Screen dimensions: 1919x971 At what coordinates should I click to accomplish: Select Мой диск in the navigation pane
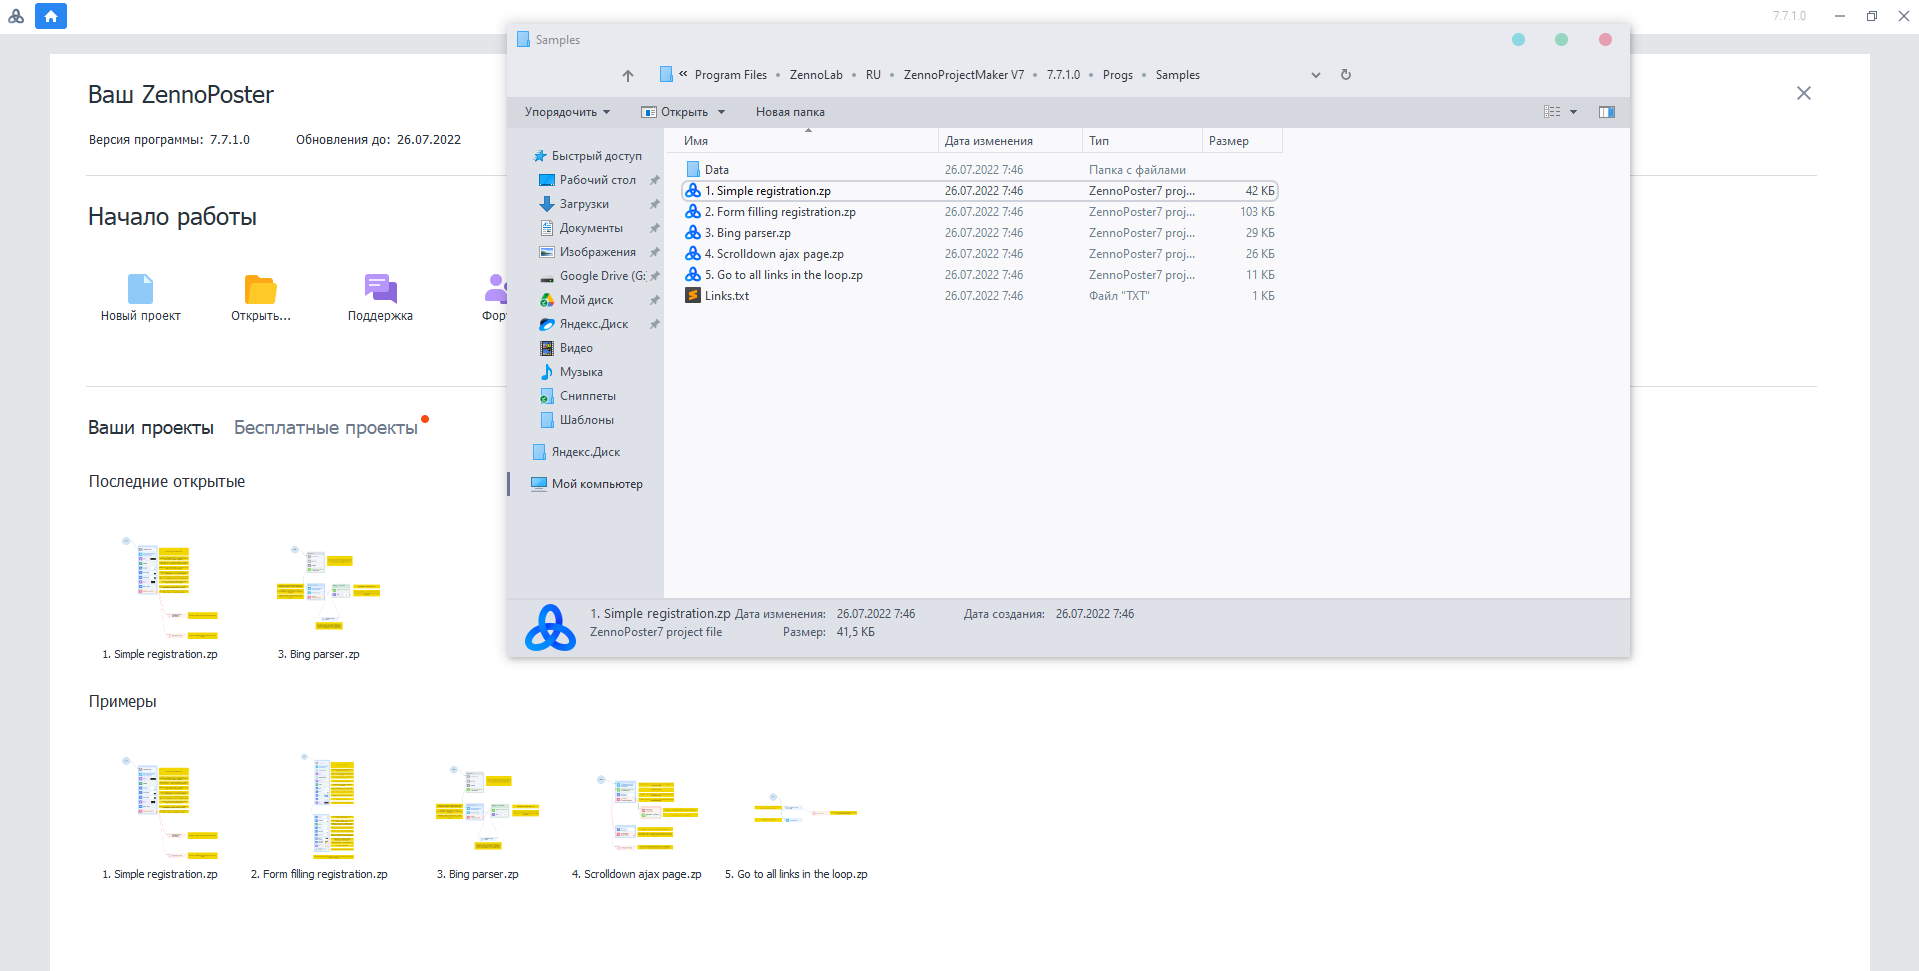pyautogui.click(x=586, y=300)
